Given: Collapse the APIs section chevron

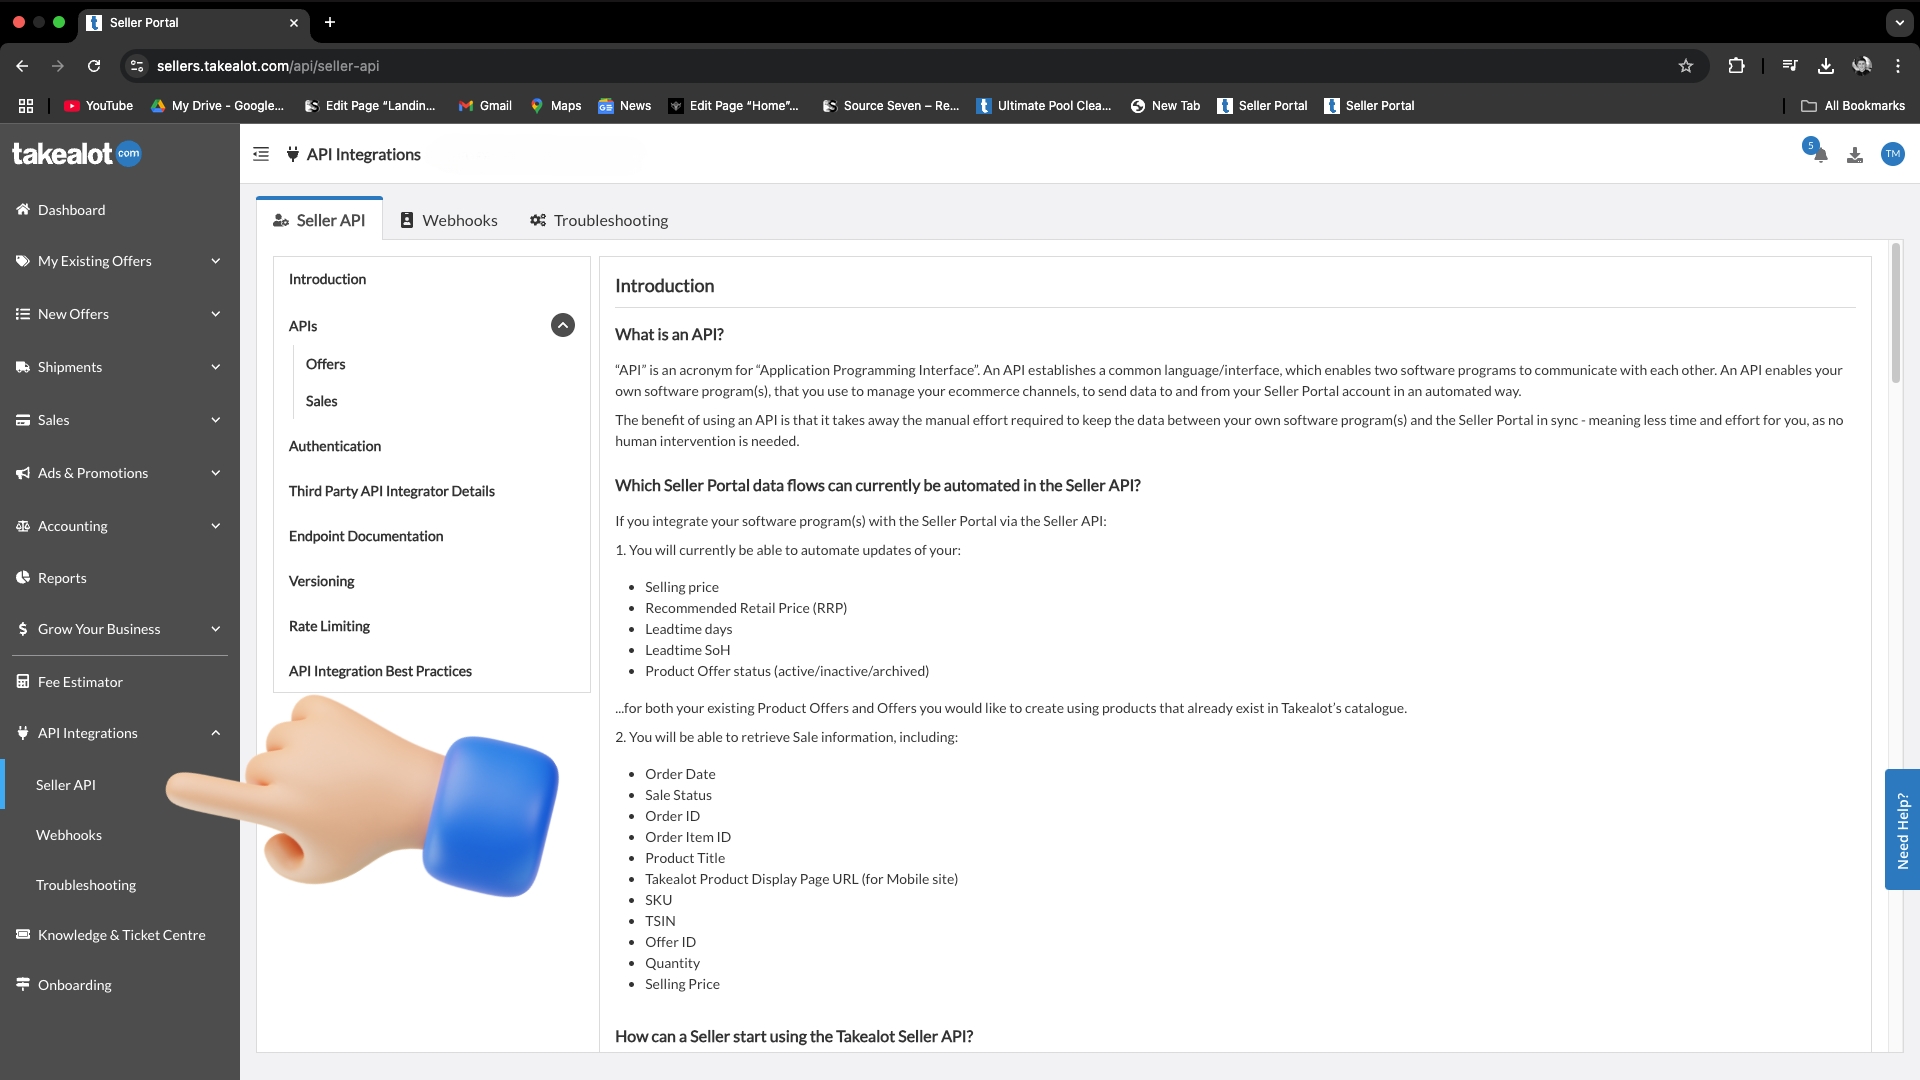Looking at the screenshot, I should (x=563, y=325).
